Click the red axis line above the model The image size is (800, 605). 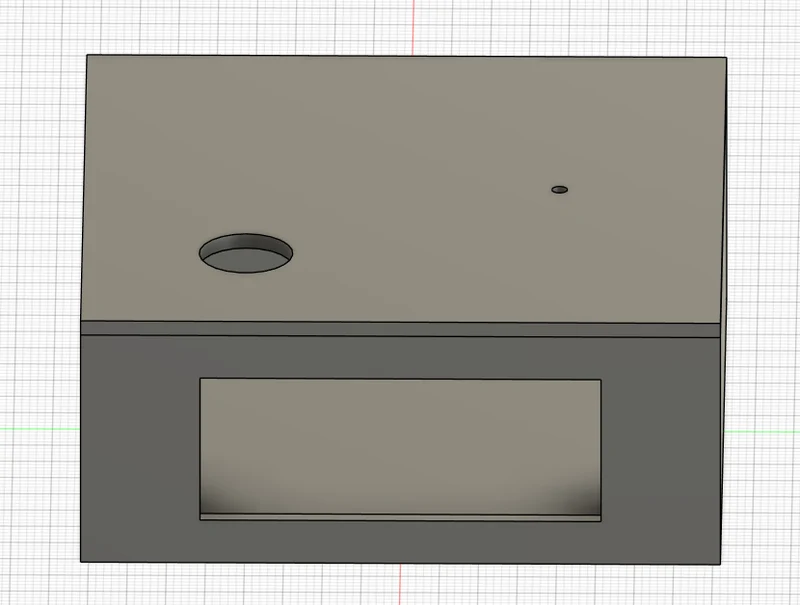tap(414, 28)
